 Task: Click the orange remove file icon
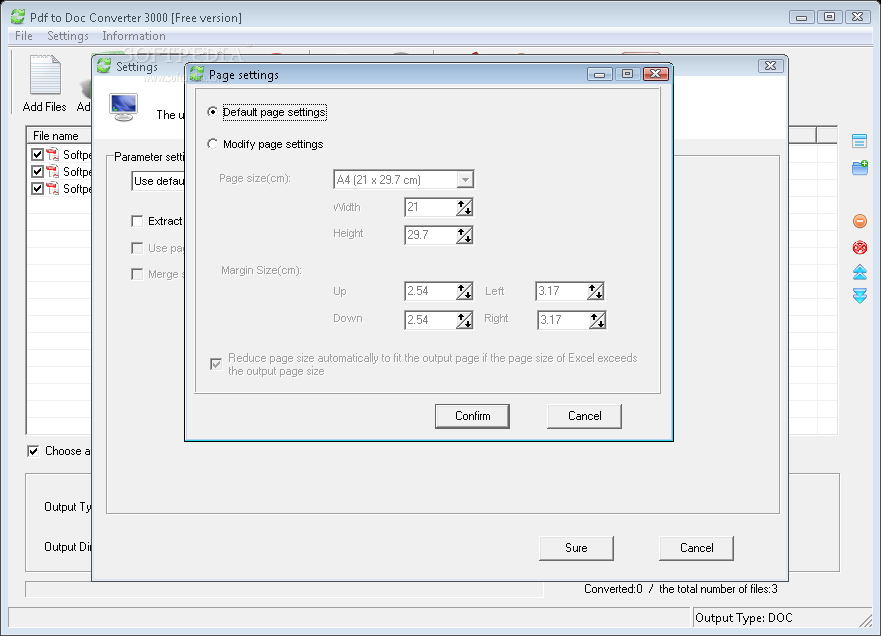coord(860,221)
